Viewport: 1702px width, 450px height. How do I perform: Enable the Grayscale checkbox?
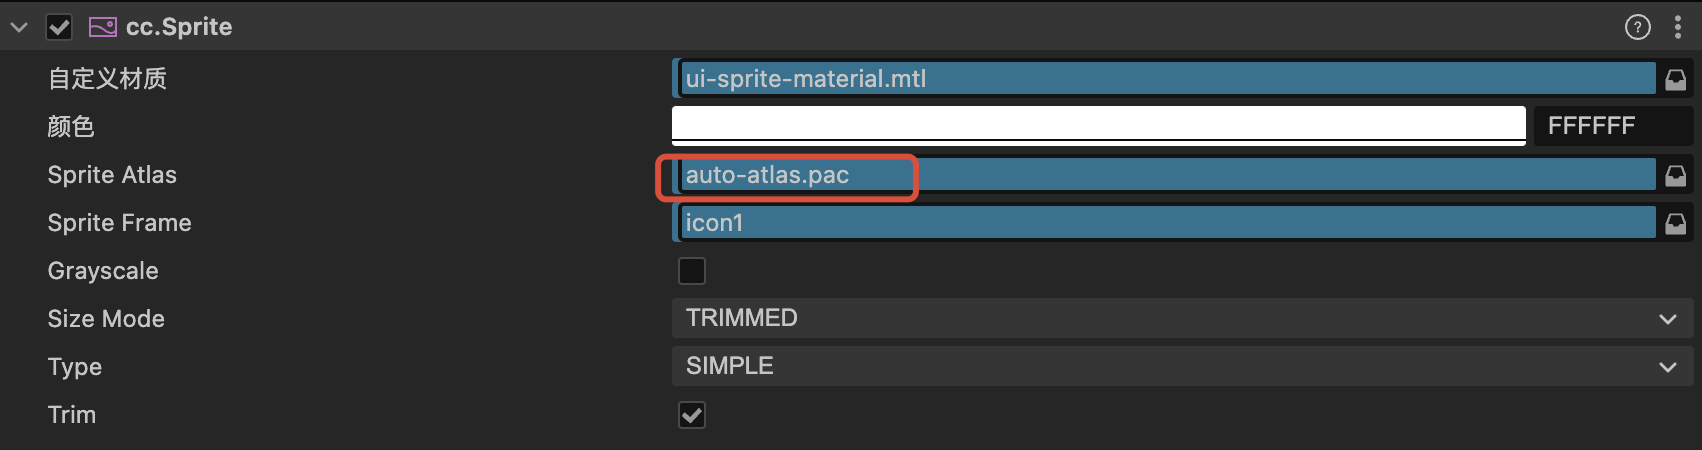[x=692, y=271]
